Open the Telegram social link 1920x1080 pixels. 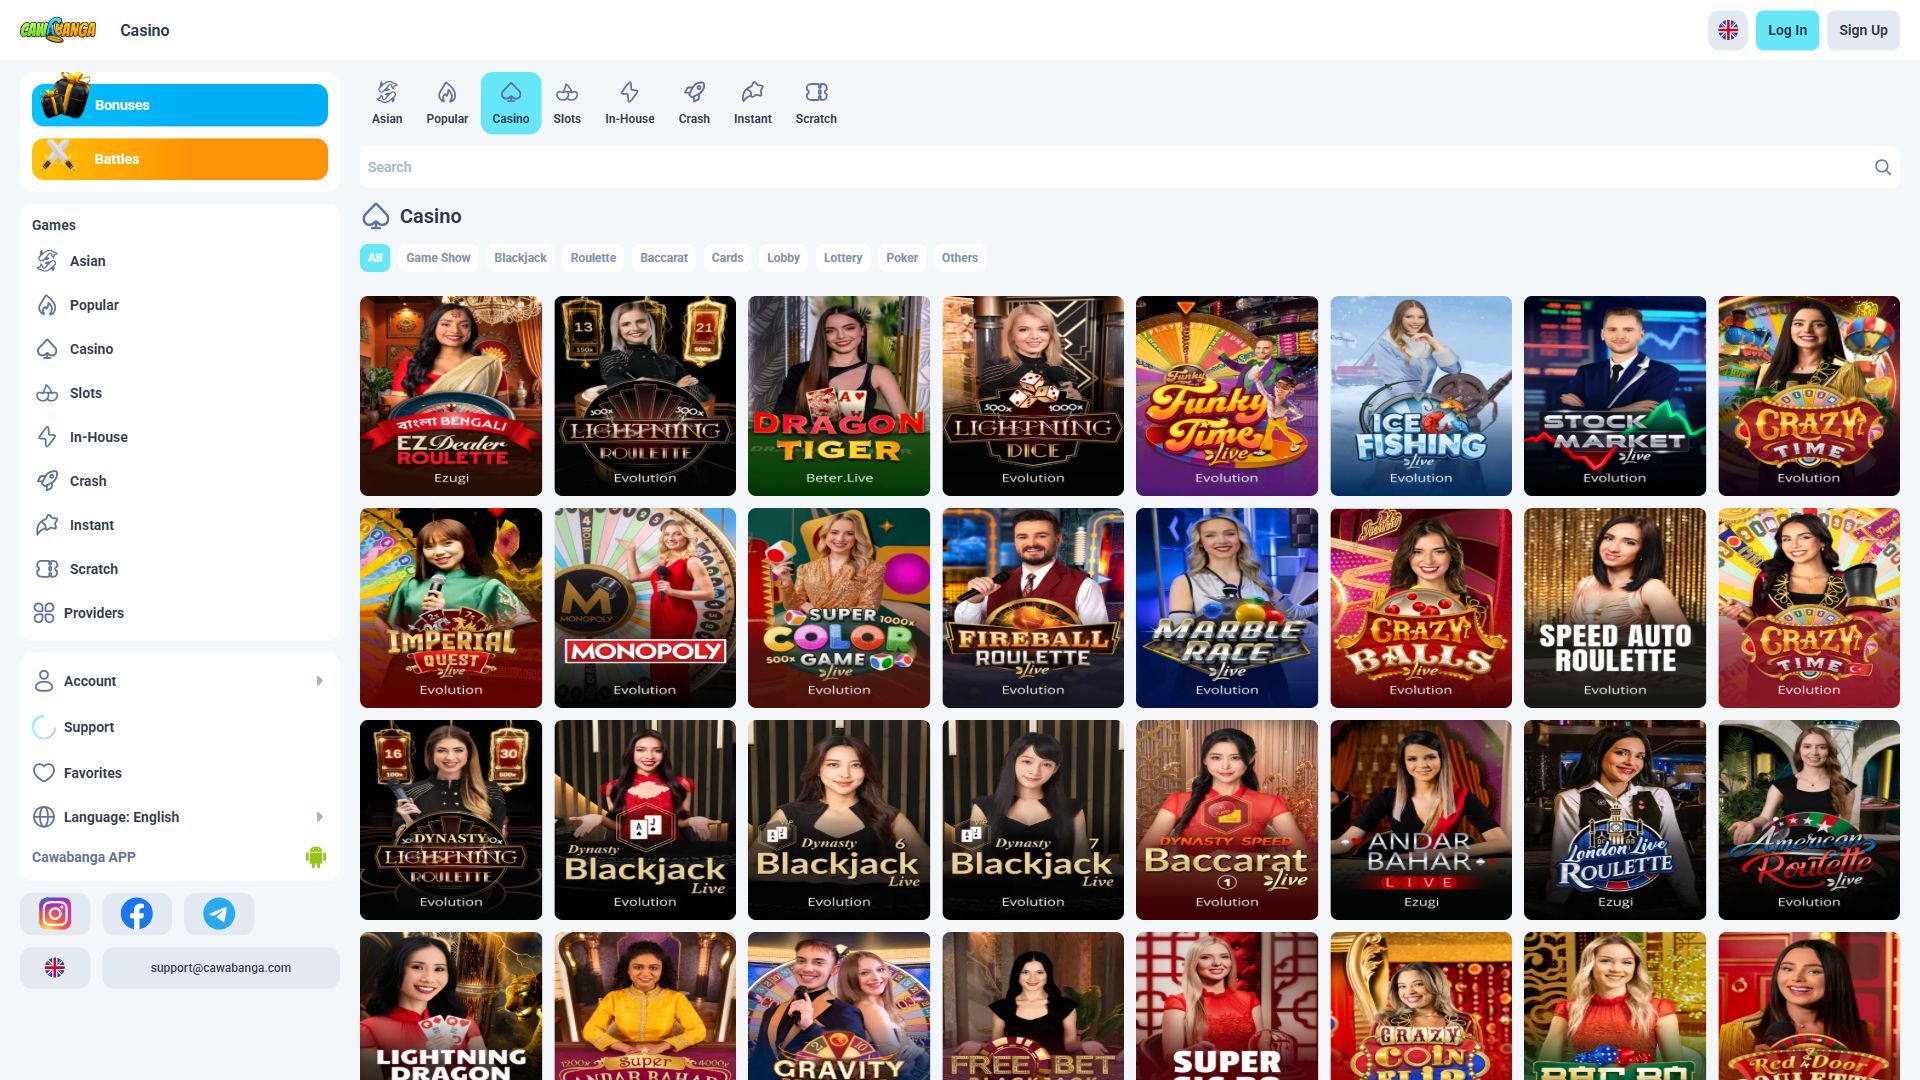click(x=219, y=913)
